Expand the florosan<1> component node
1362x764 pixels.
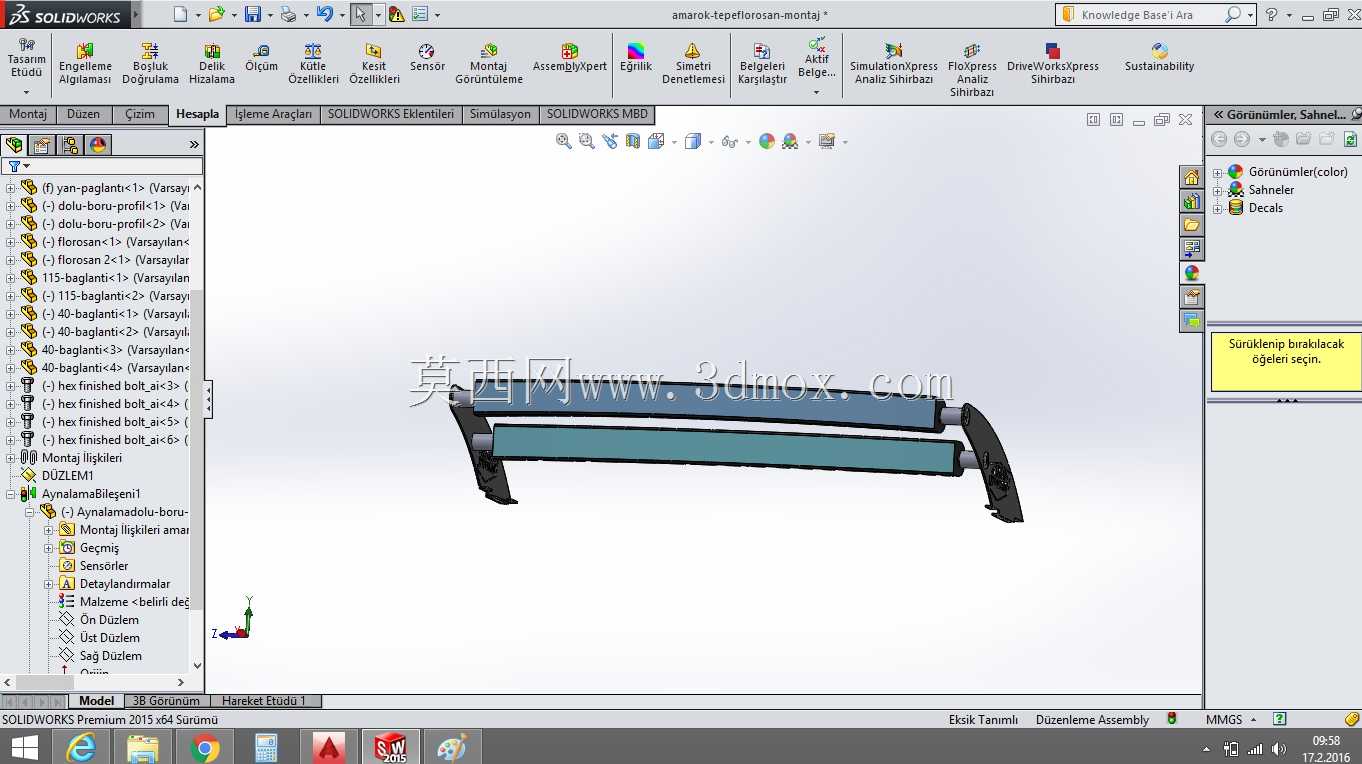[x=11, y=242]
